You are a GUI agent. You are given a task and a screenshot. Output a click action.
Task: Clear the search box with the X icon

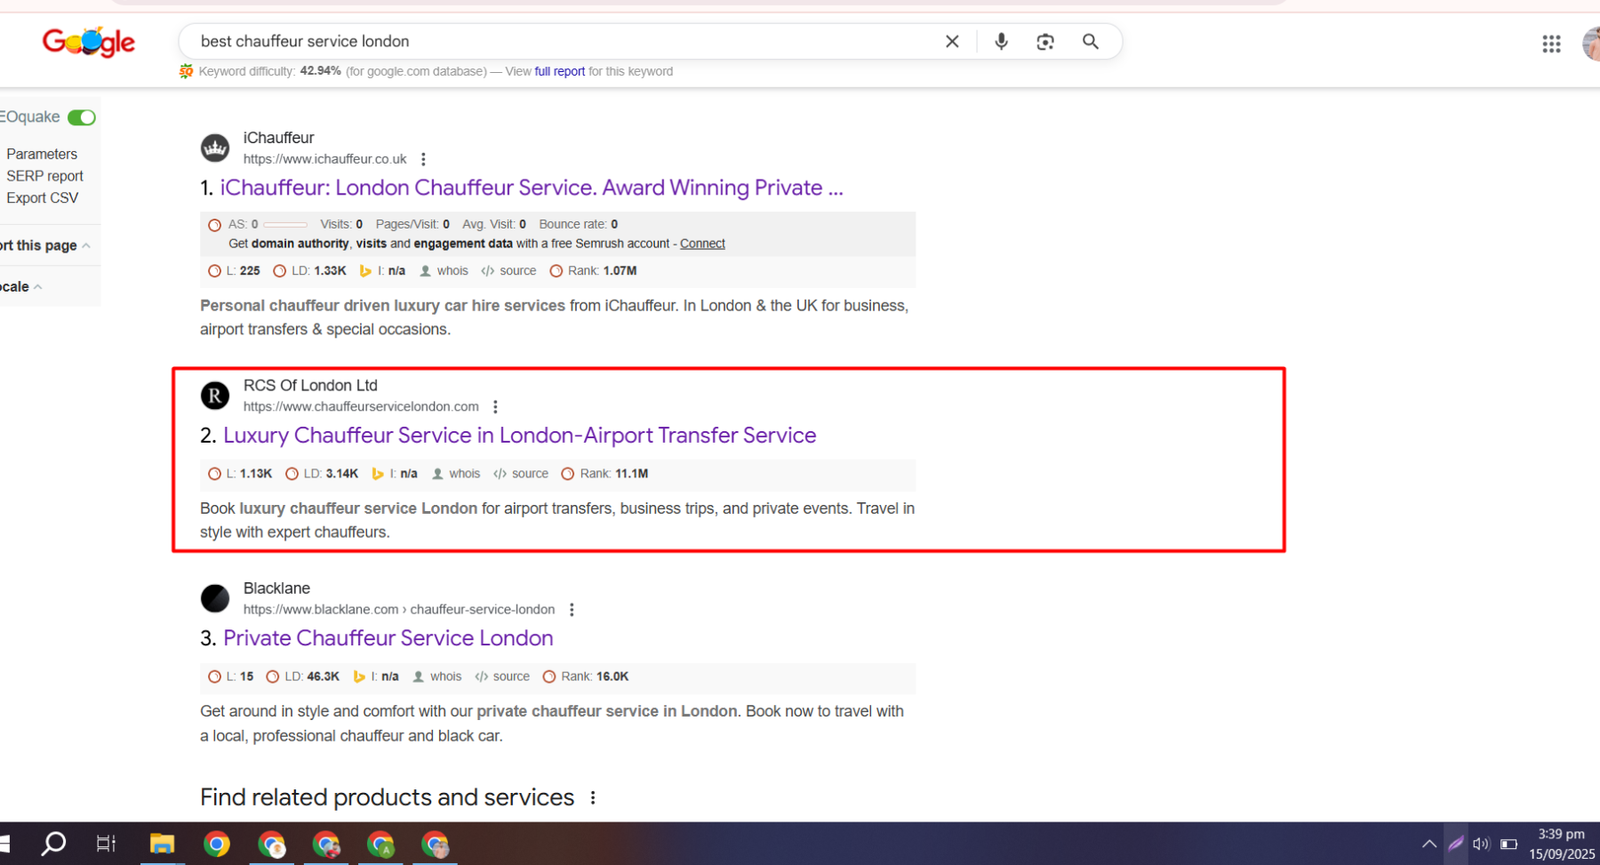(952, 42)
